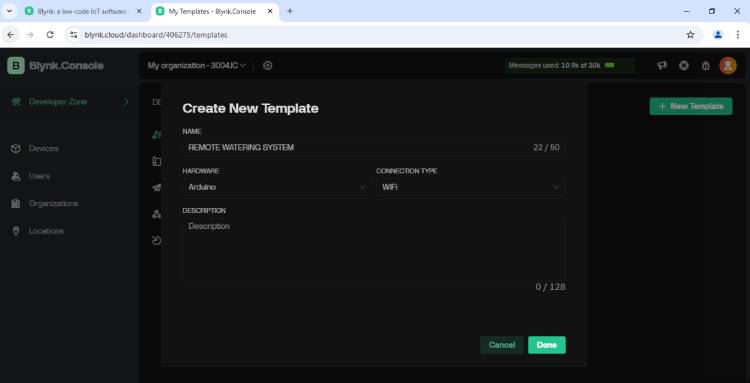This screenshot has width=750, height=383.
Task: Click the address bar URL
Action: (x=156, y=35)
